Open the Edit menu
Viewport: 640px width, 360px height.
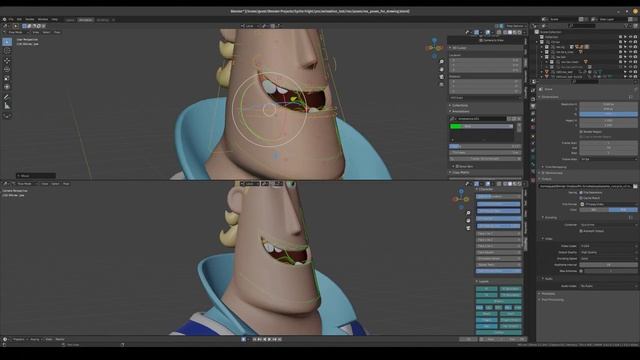[19, 19]
